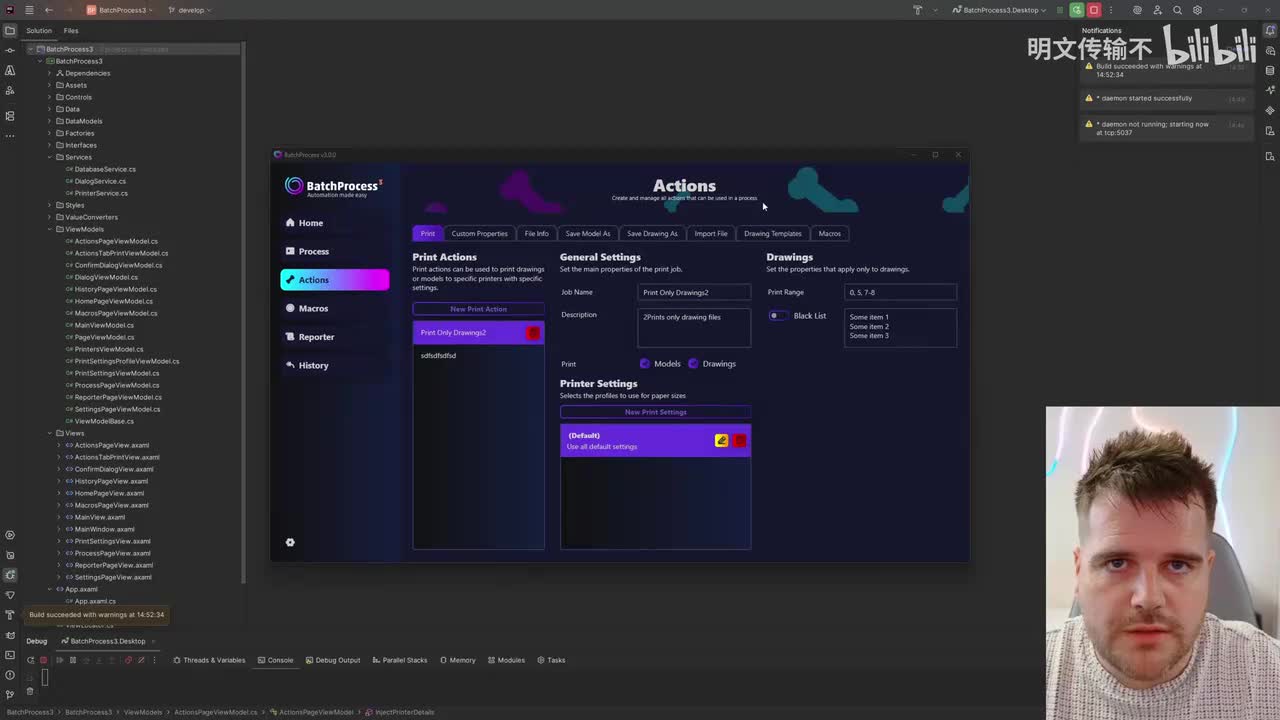Switch to the Debug Output tab
Screen dimensions: 1280x720
pos(333,660)
